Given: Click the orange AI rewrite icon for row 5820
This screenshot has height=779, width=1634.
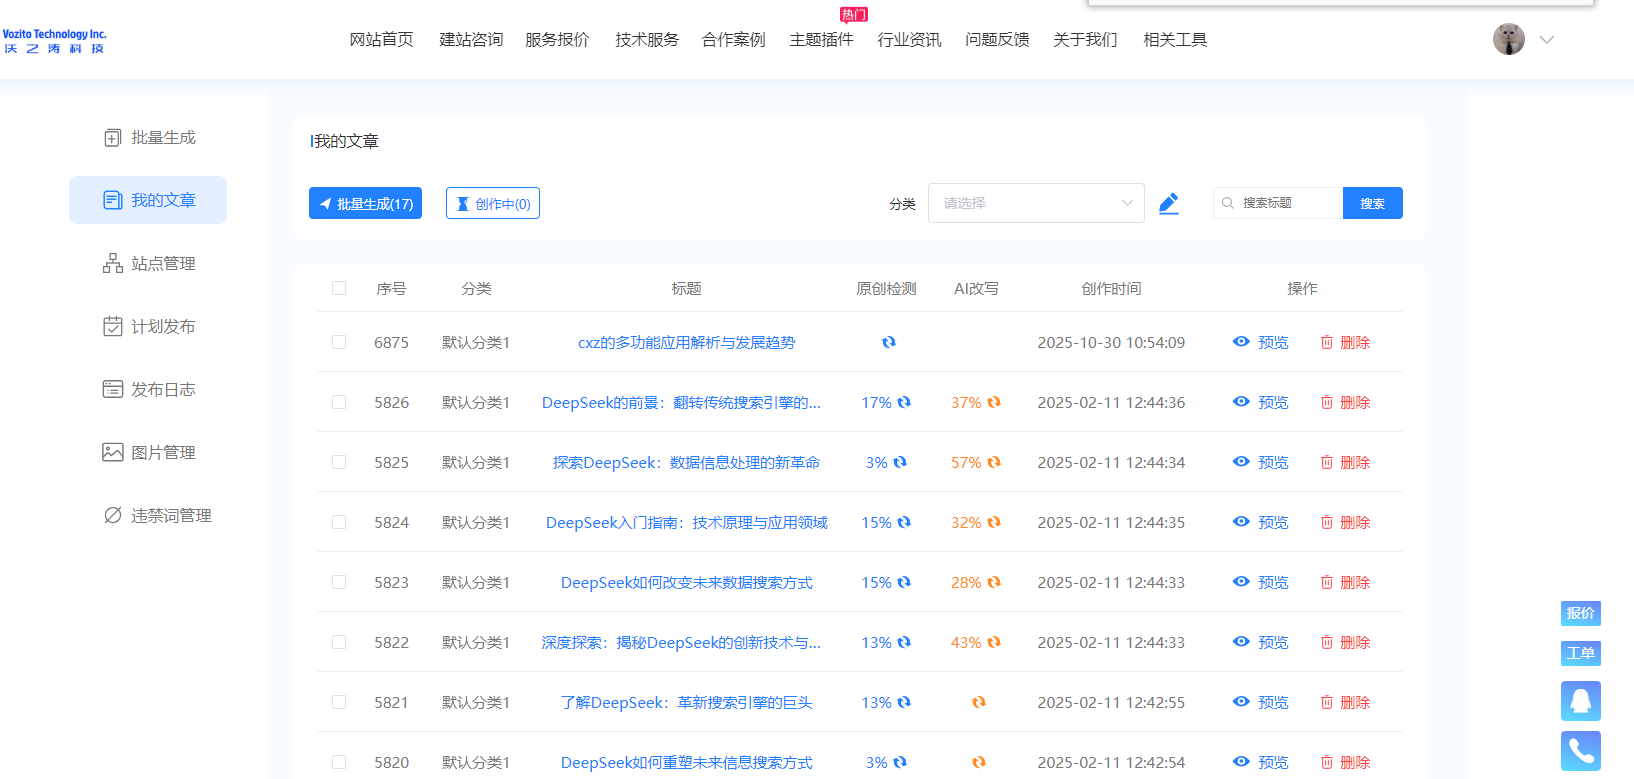Looking at the screenshot, I should tap(979, 762).
